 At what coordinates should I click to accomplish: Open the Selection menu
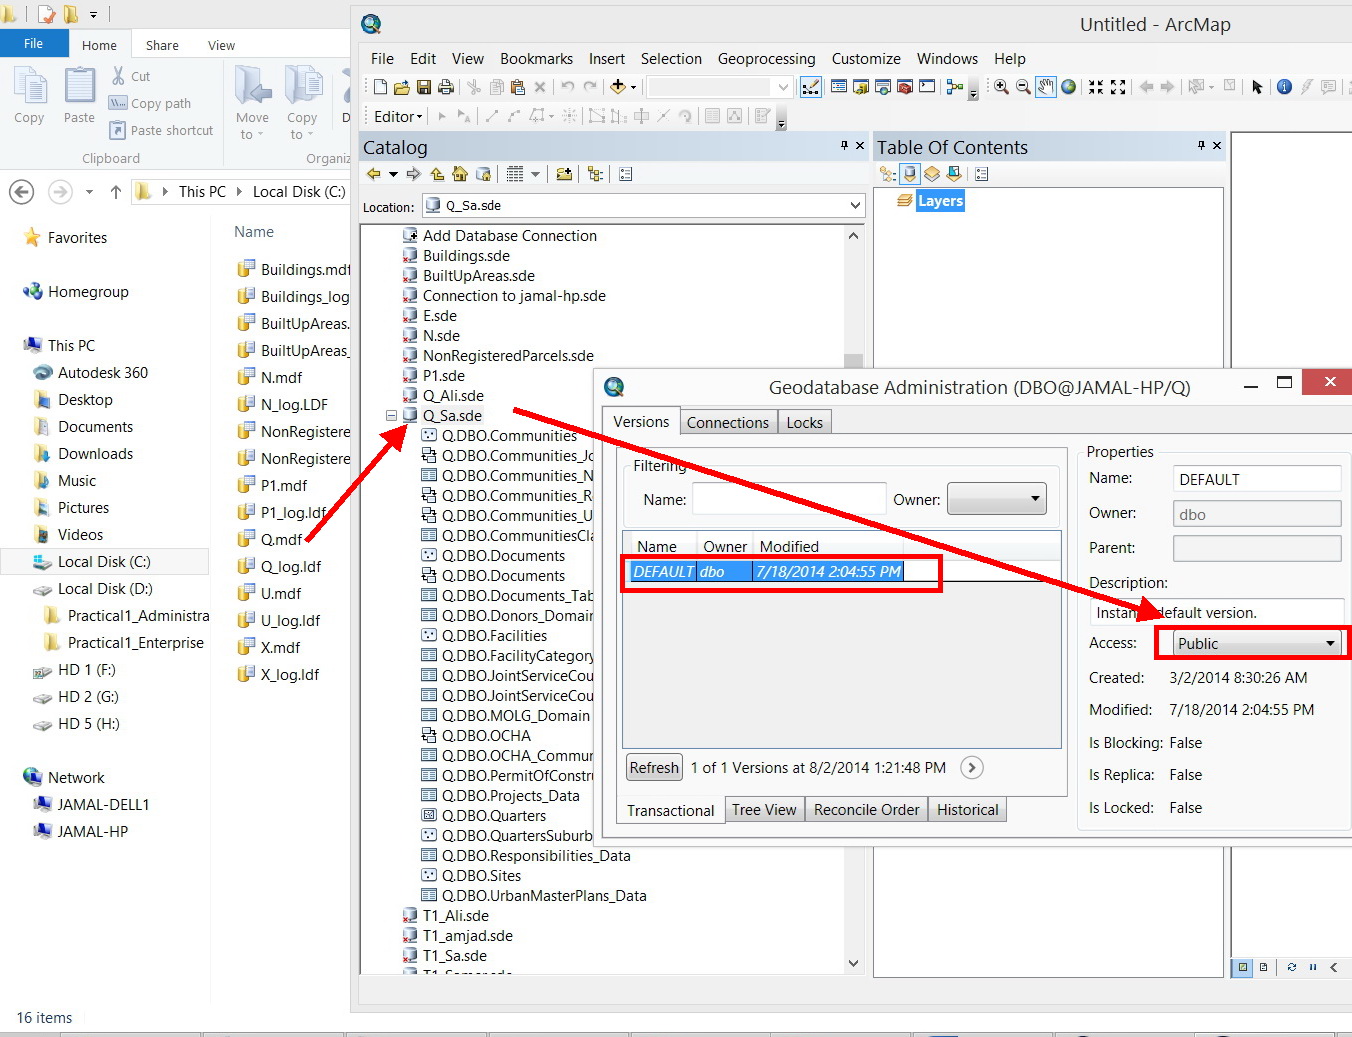tap(671, 58)
